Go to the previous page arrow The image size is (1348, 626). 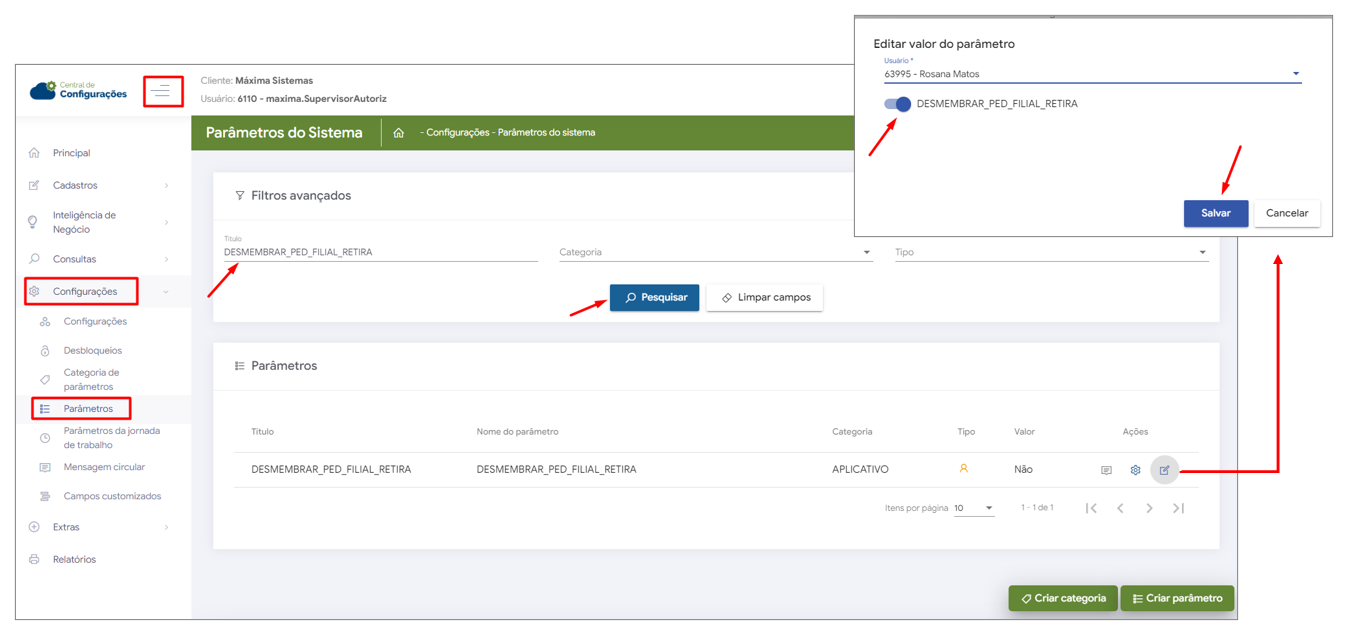pyautogui.click(x=1120, y=509)
